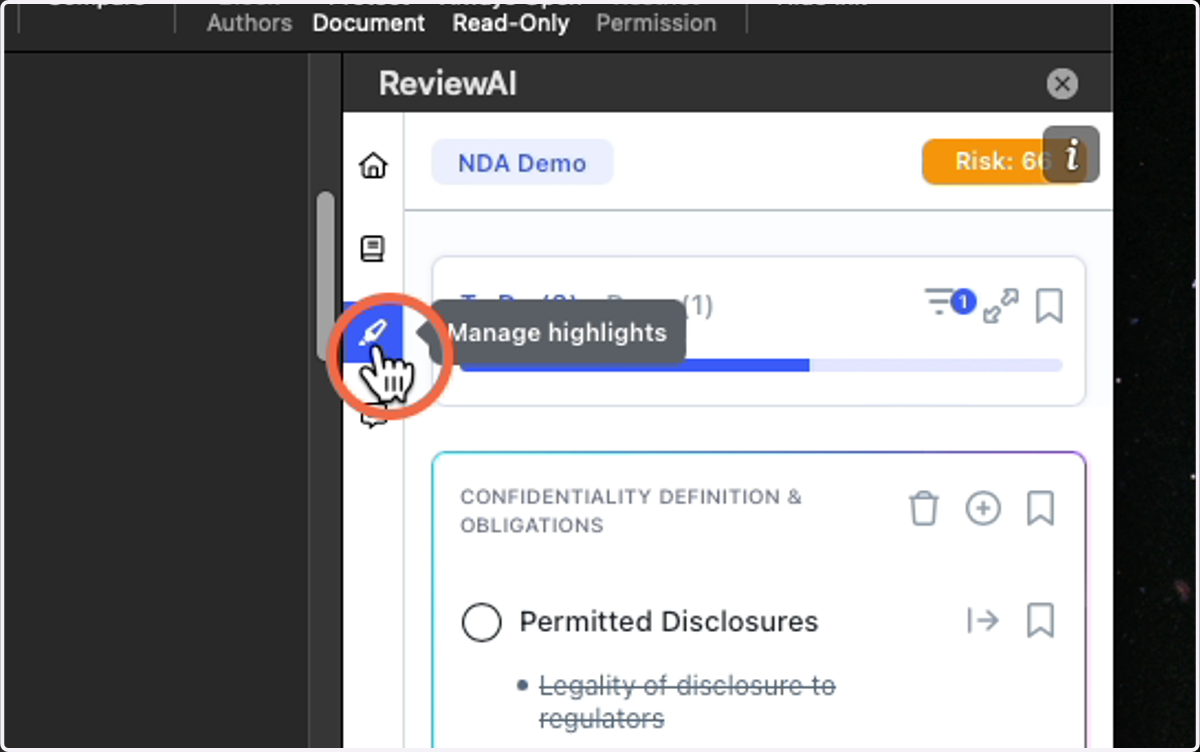Bookmark the Permitted Disclosures item
Image resolution: width=1200 pixels, height=752 pixels.
point(1041,621)
